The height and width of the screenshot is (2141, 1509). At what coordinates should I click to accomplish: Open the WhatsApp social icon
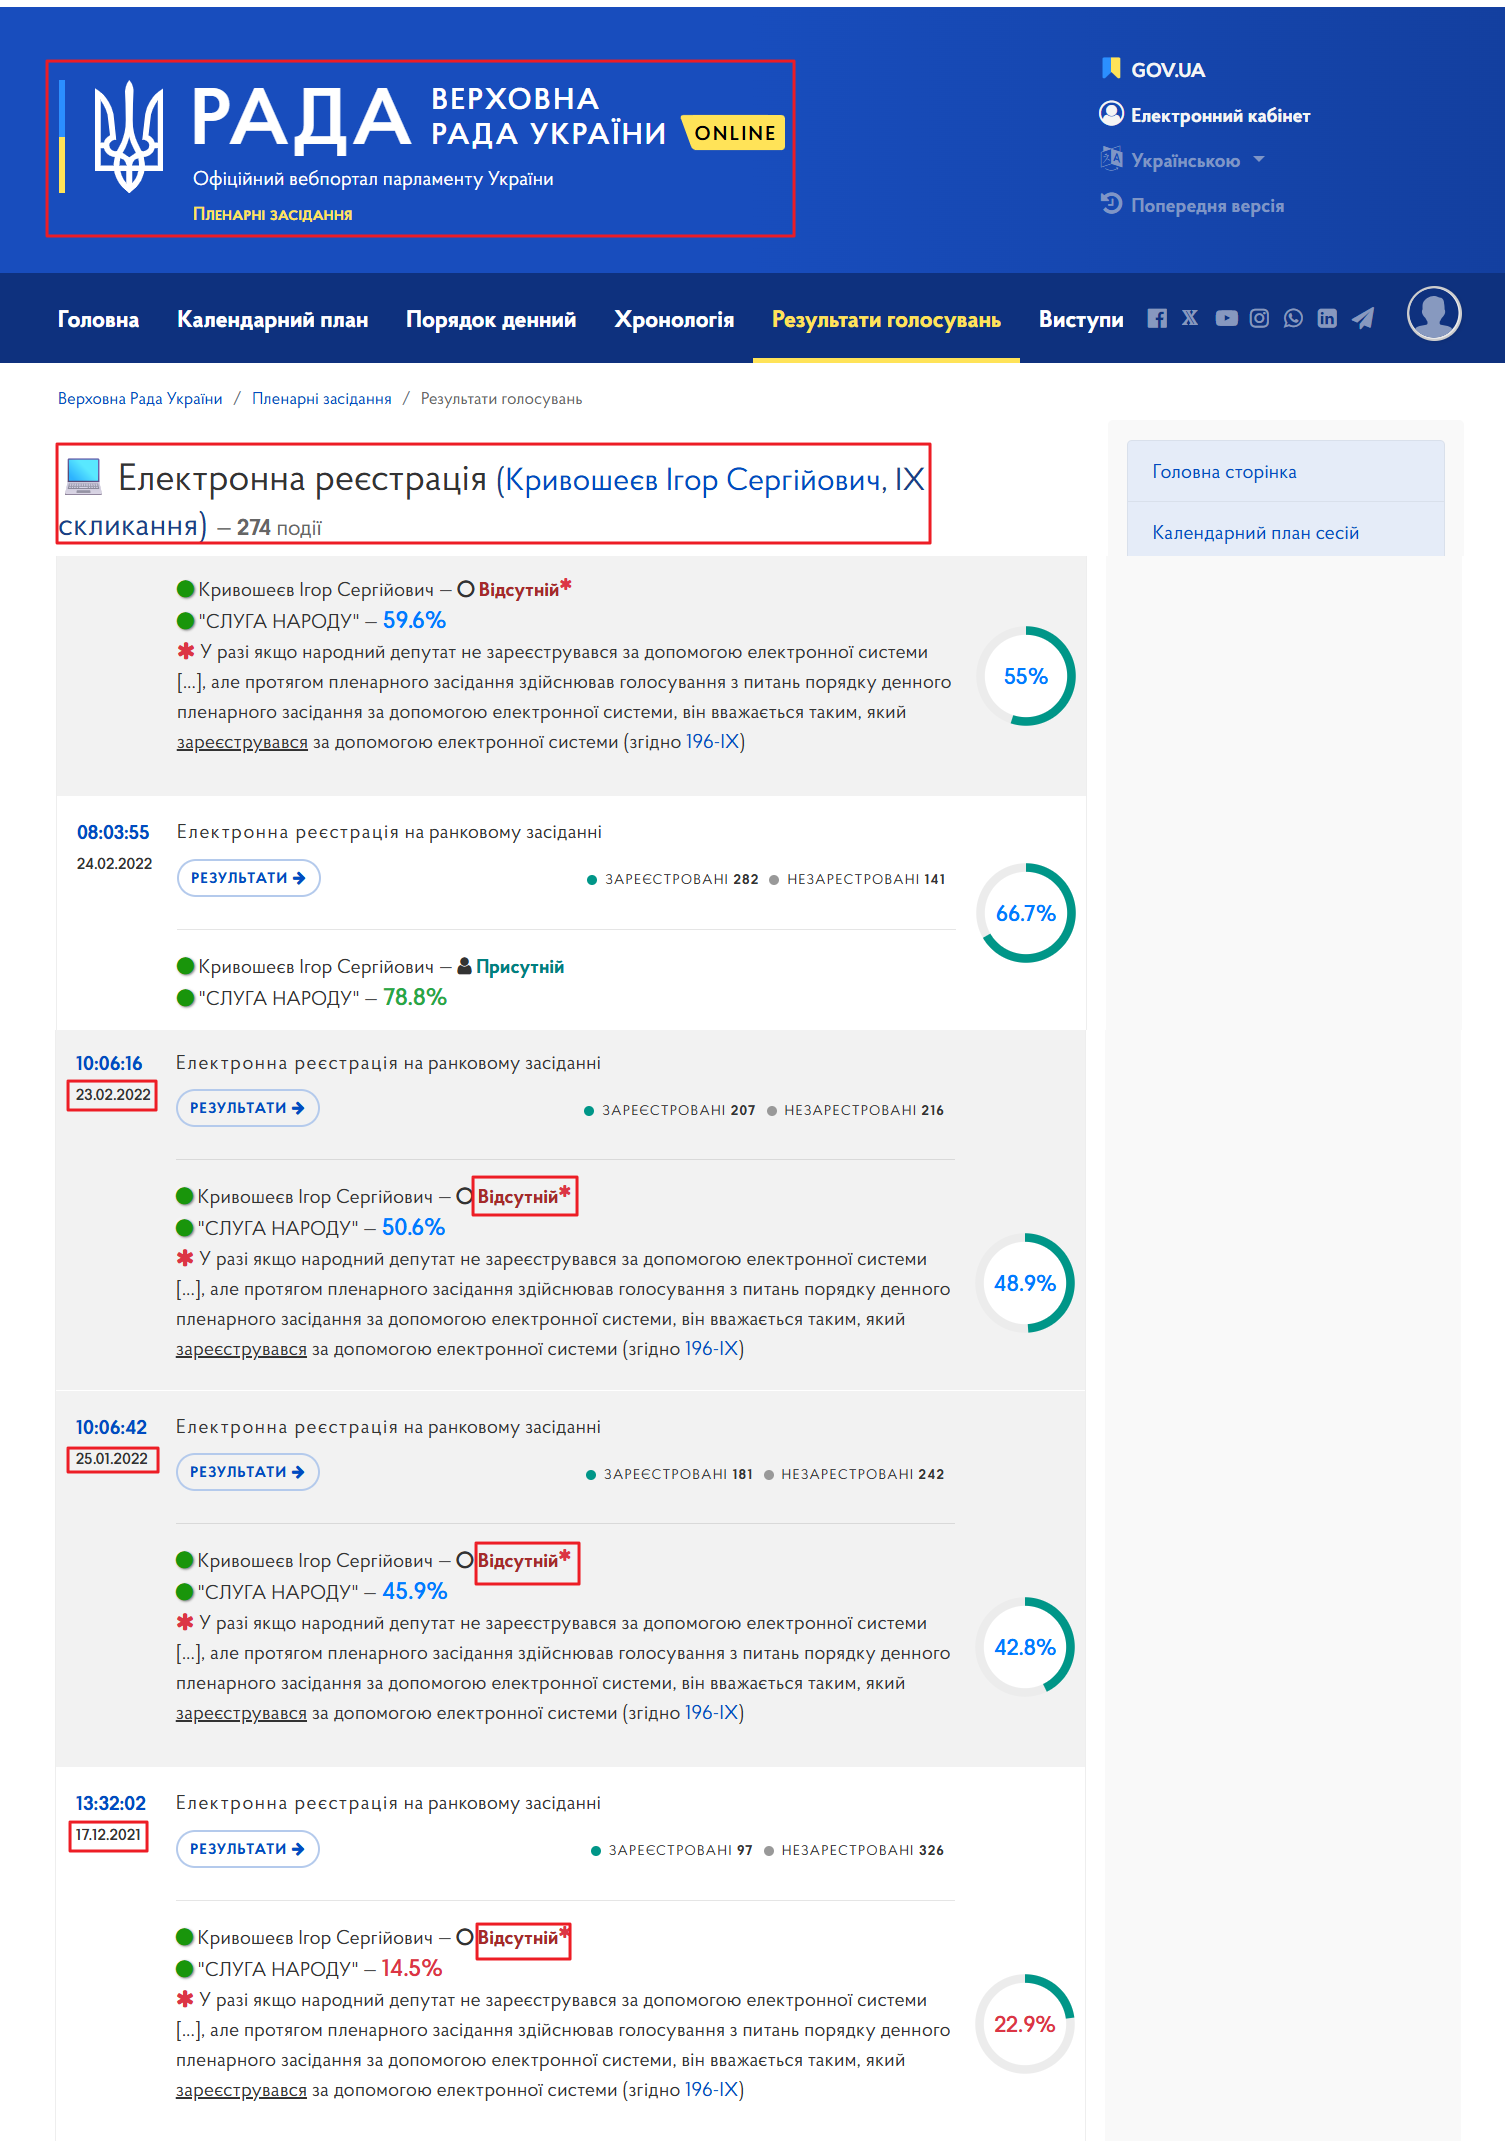1294,319
